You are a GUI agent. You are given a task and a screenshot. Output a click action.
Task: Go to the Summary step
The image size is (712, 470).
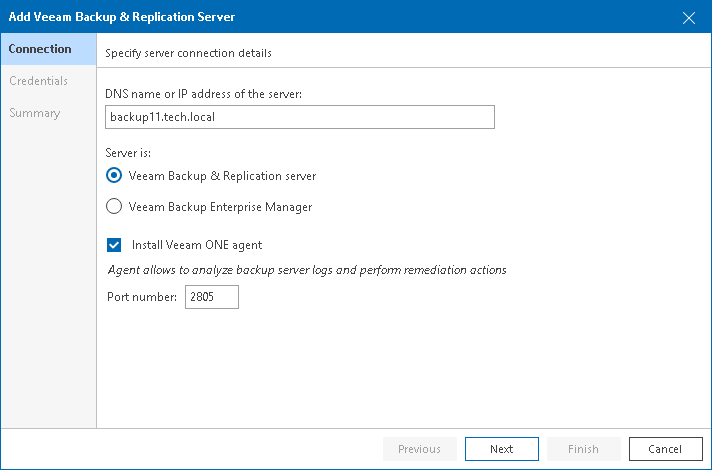[35, 113]
